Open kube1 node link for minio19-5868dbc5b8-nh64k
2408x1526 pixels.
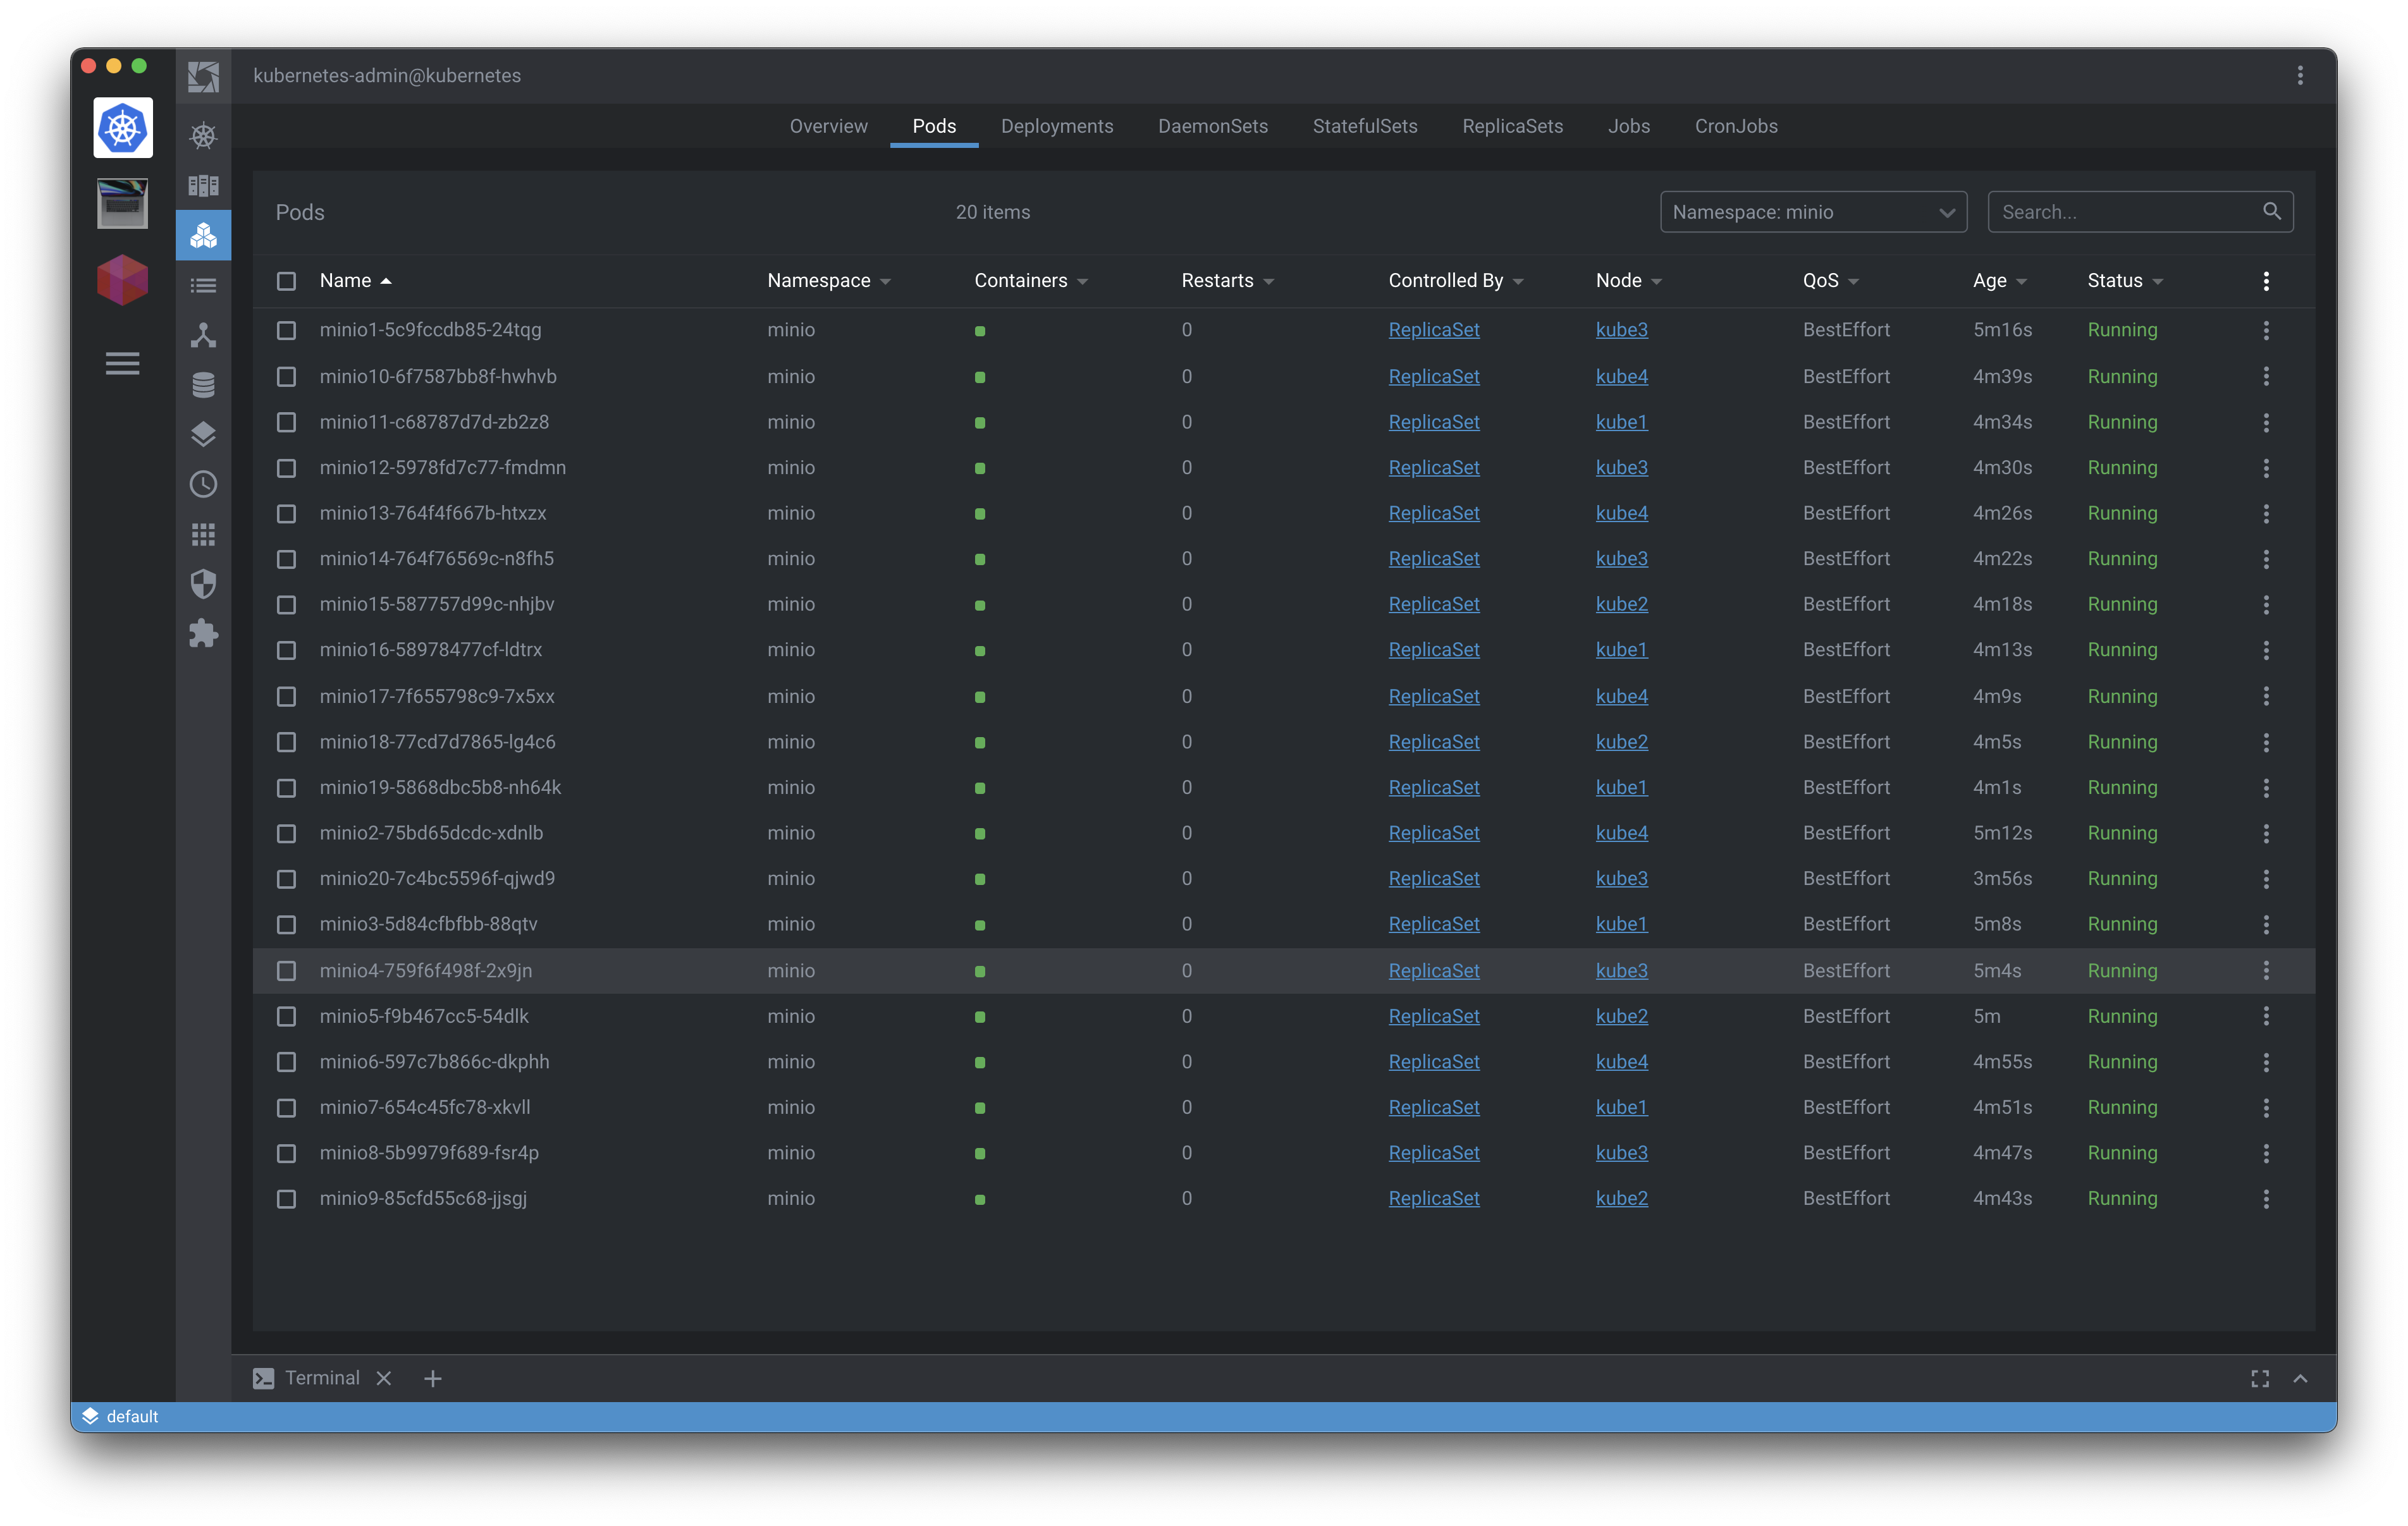pyautogui.click(x=1622, y=788)
